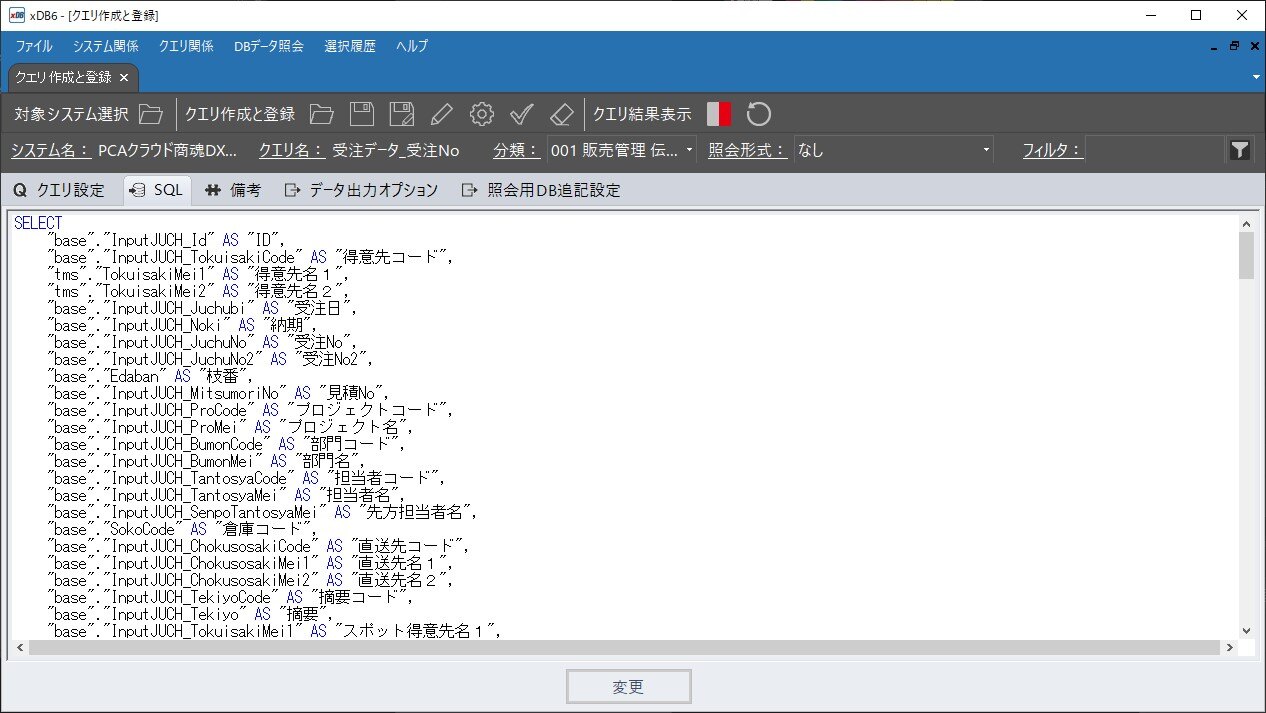Switch to the 備考 tab
The height and width of the screenshot is (713, 1266).
coord(233,190)
